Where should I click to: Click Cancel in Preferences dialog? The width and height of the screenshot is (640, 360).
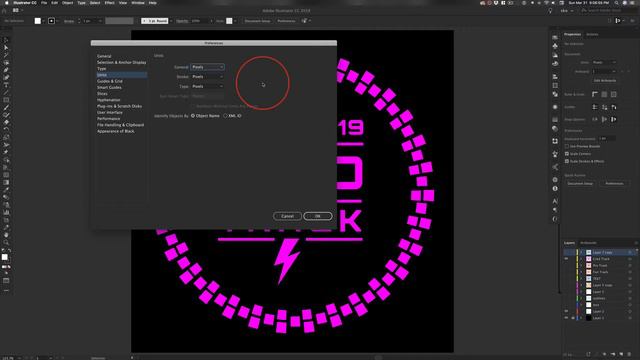coord(287,216)
